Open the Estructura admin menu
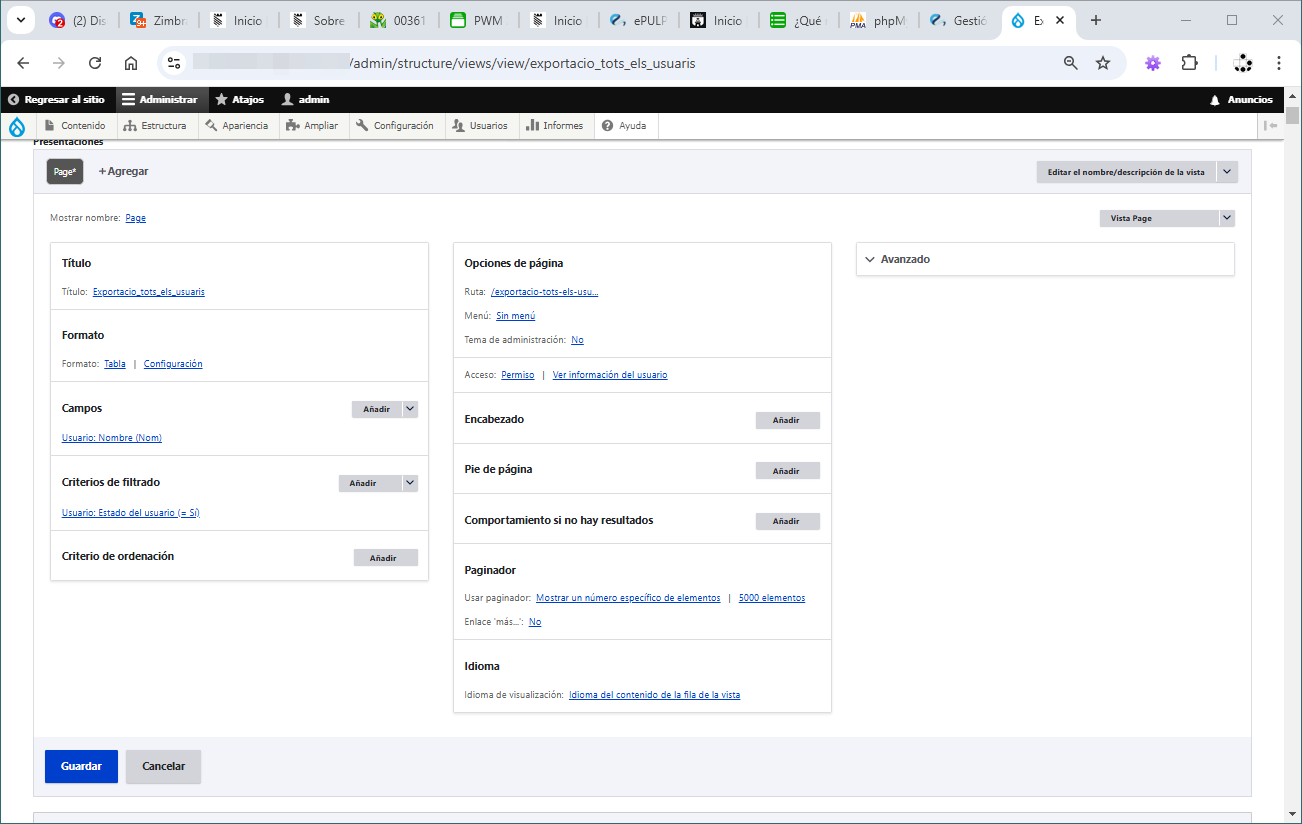The height and width of the screenshot is (824, 1302). tap(155, 126)
